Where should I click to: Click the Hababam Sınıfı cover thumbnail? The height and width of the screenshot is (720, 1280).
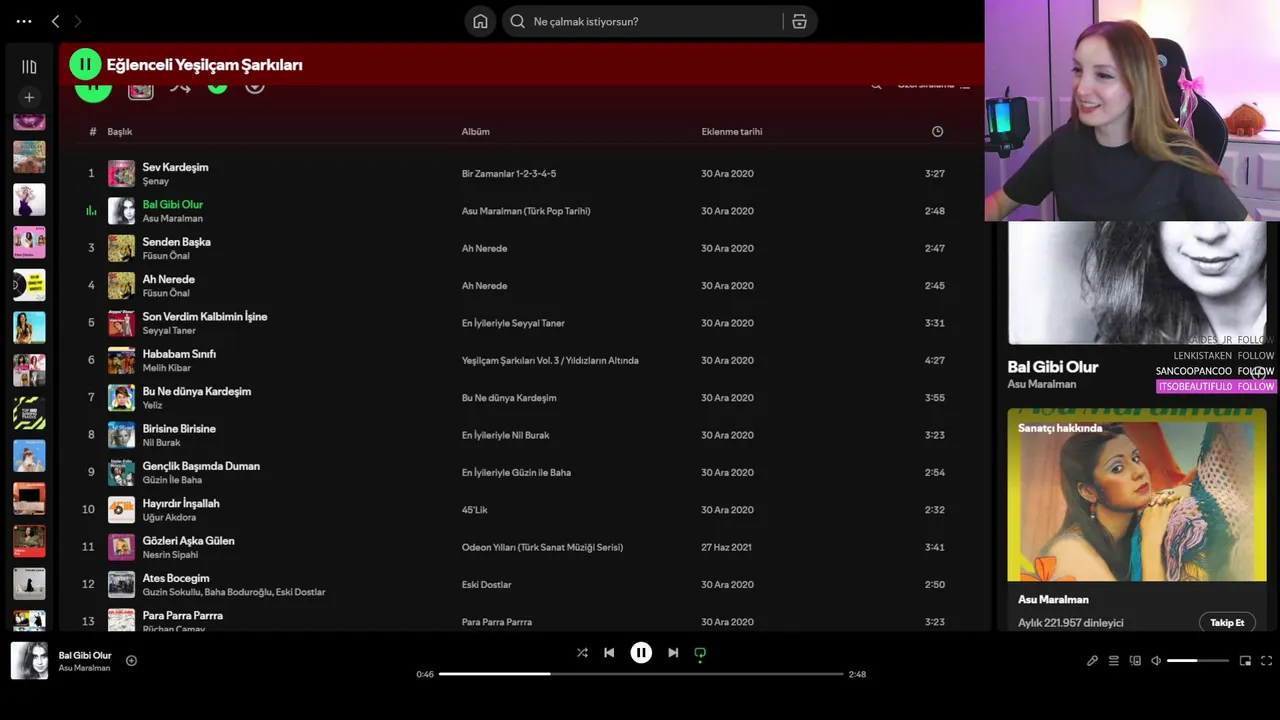(121, 360)
